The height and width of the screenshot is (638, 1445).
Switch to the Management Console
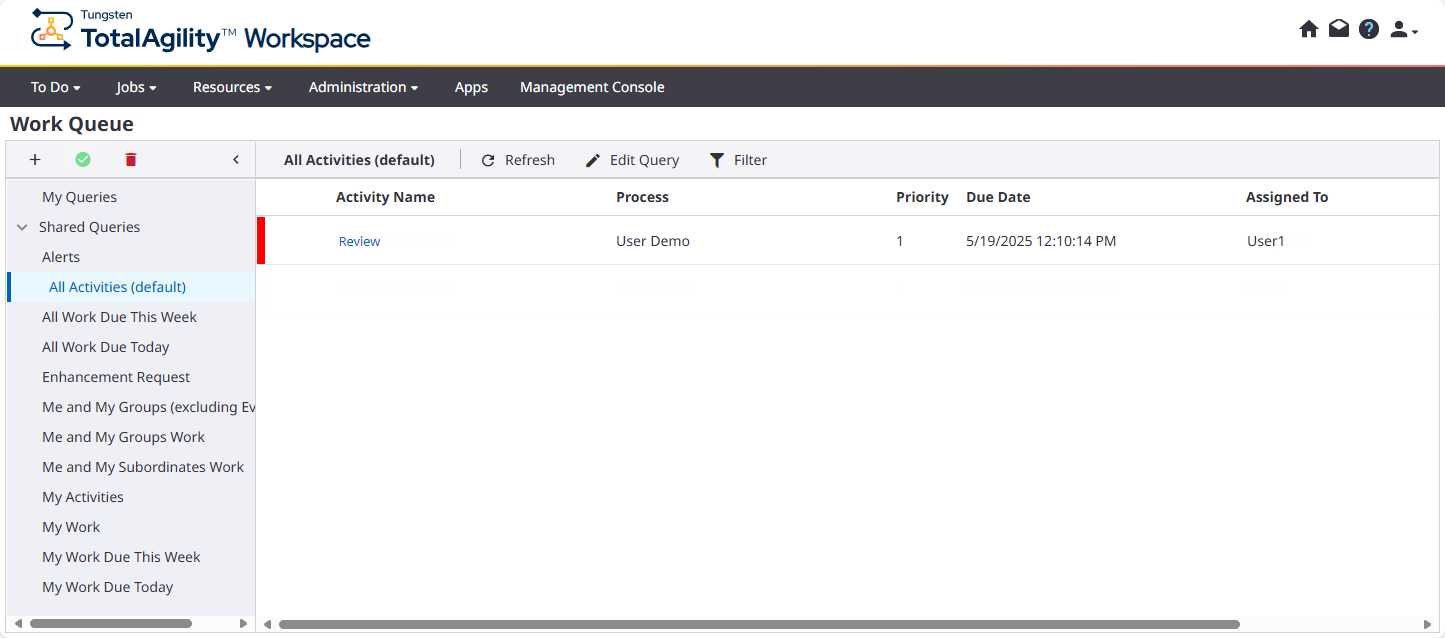592,87
